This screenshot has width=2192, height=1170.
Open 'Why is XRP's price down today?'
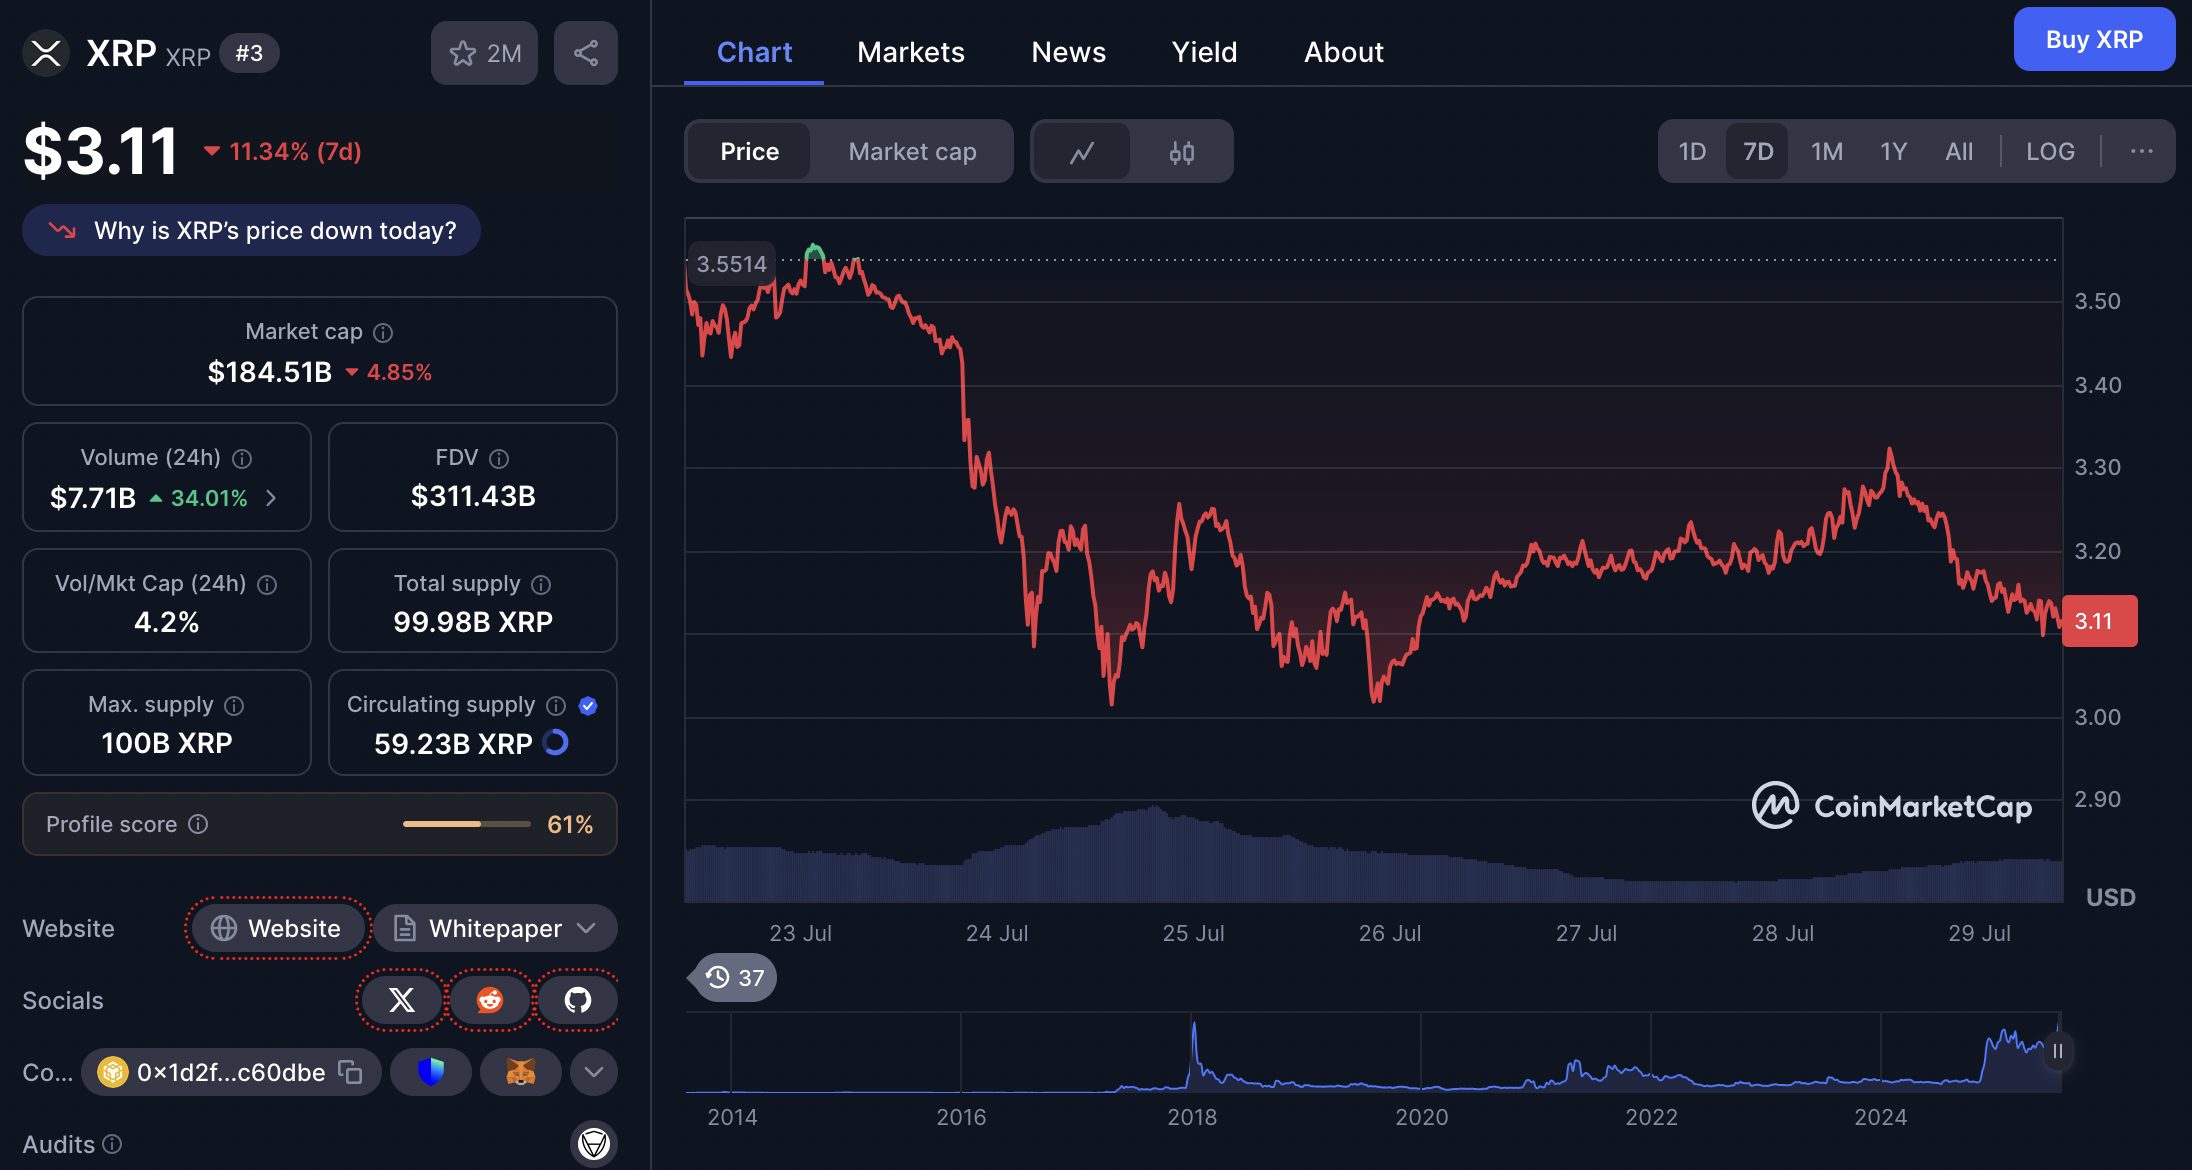tap(251, 231)
